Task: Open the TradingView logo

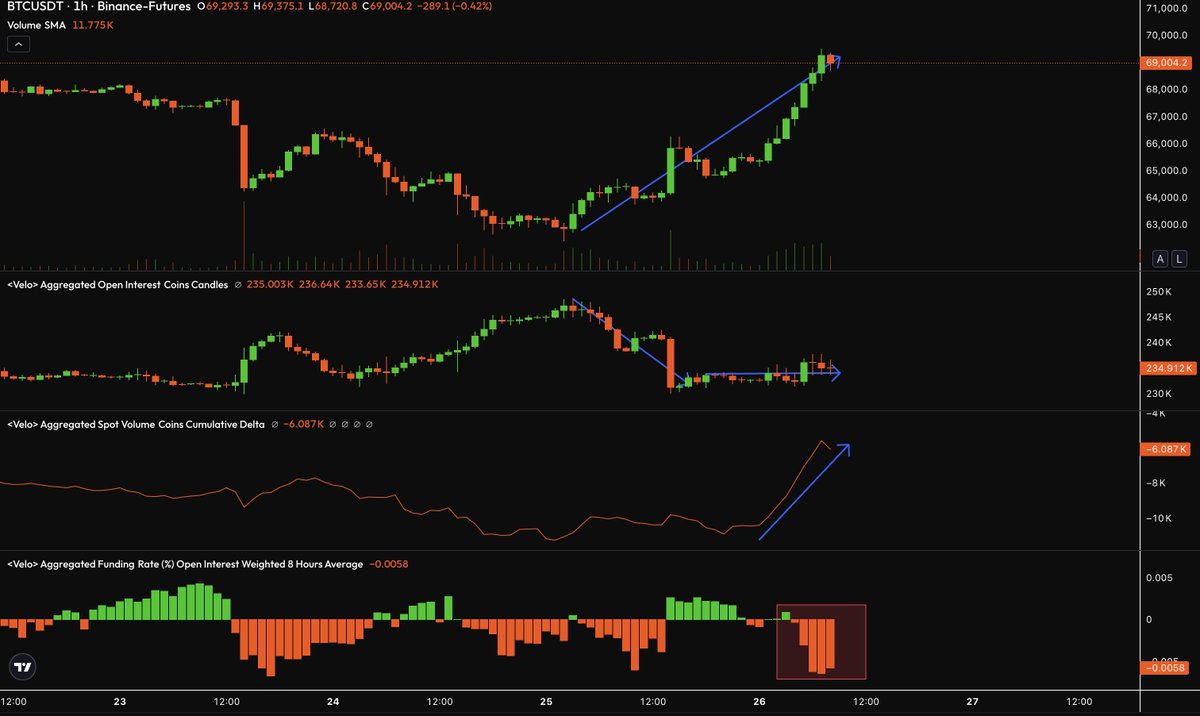Action: [x=24, y=666]
